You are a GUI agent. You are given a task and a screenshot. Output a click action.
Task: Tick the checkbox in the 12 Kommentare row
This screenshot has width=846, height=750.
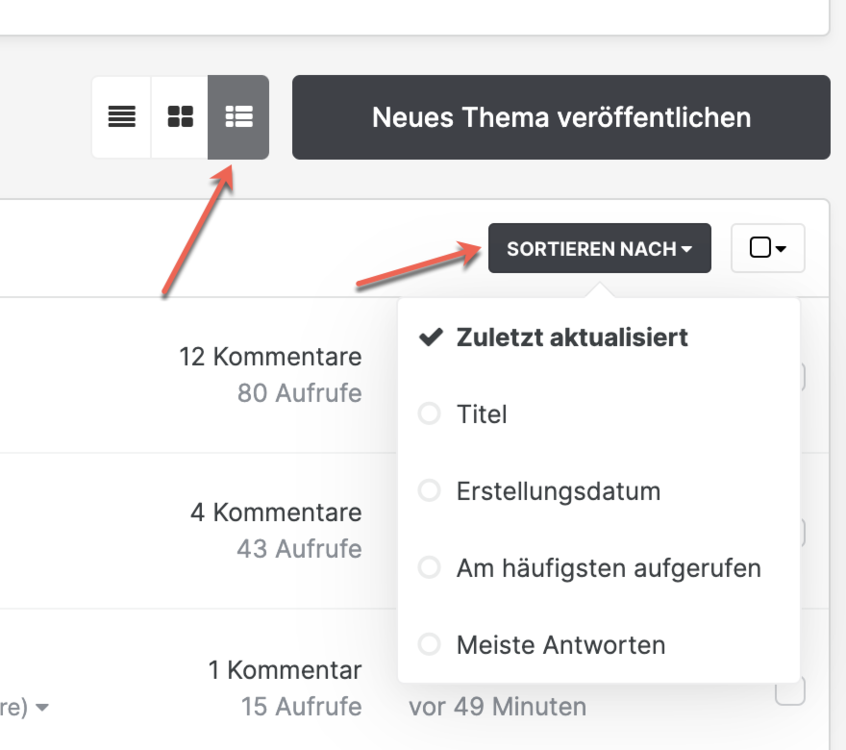click(801, 376)
